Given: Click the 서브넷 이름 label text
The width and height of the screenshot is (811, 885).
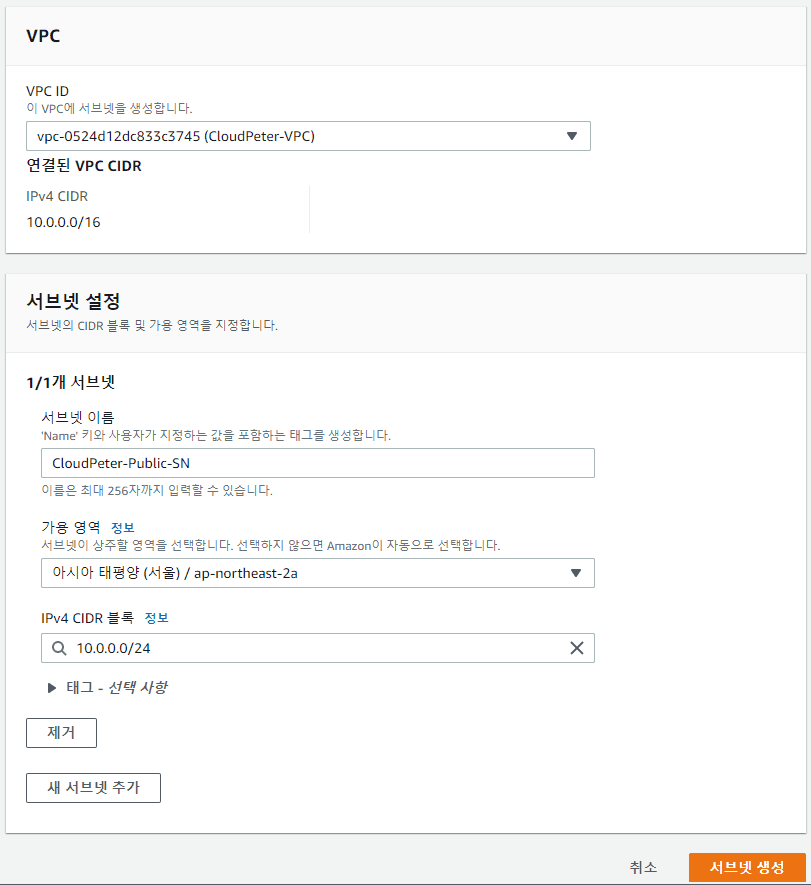Looking at the screenshot, I should [x=78, y=417].
